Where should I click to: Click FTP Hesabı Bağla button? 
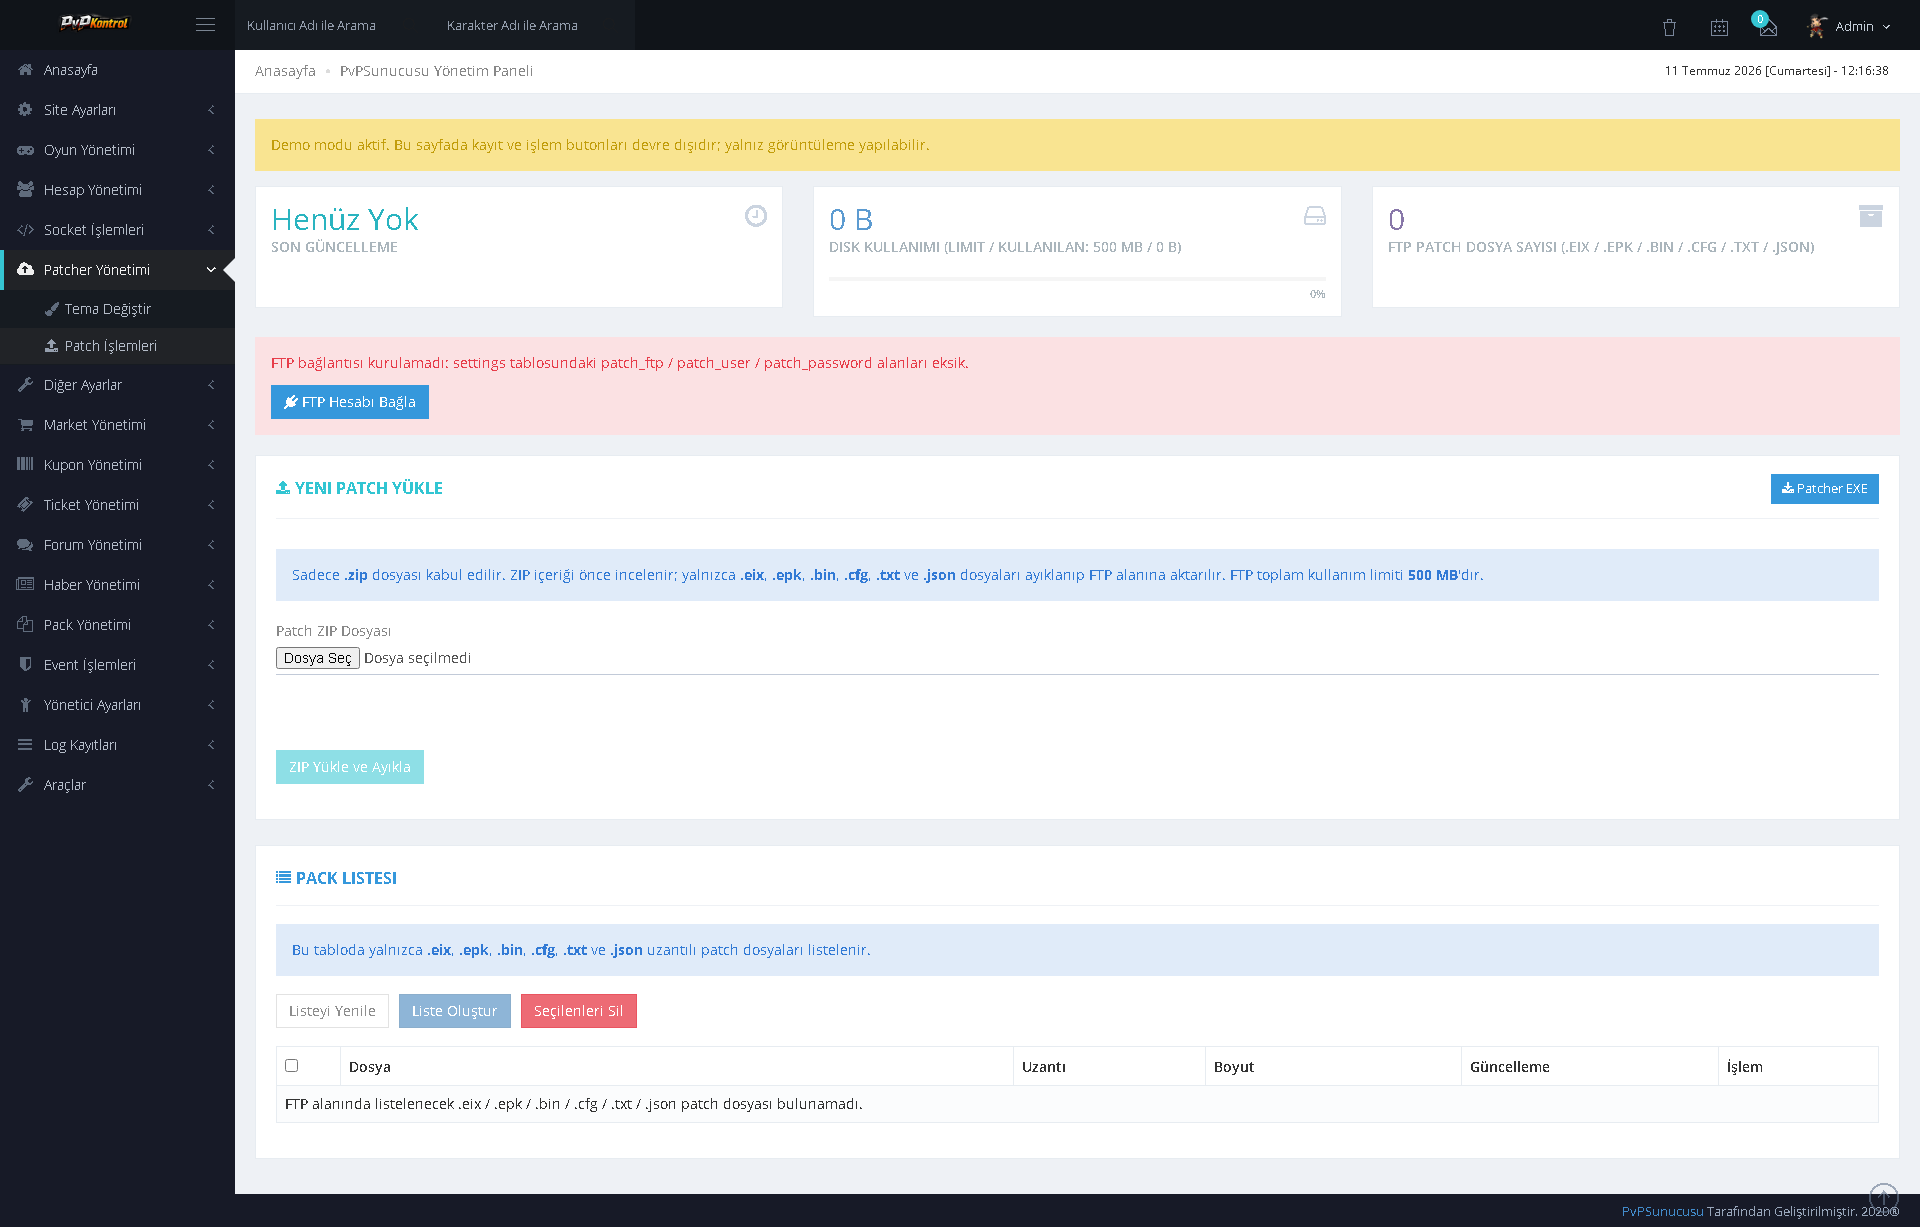click(x=350, y=402)
